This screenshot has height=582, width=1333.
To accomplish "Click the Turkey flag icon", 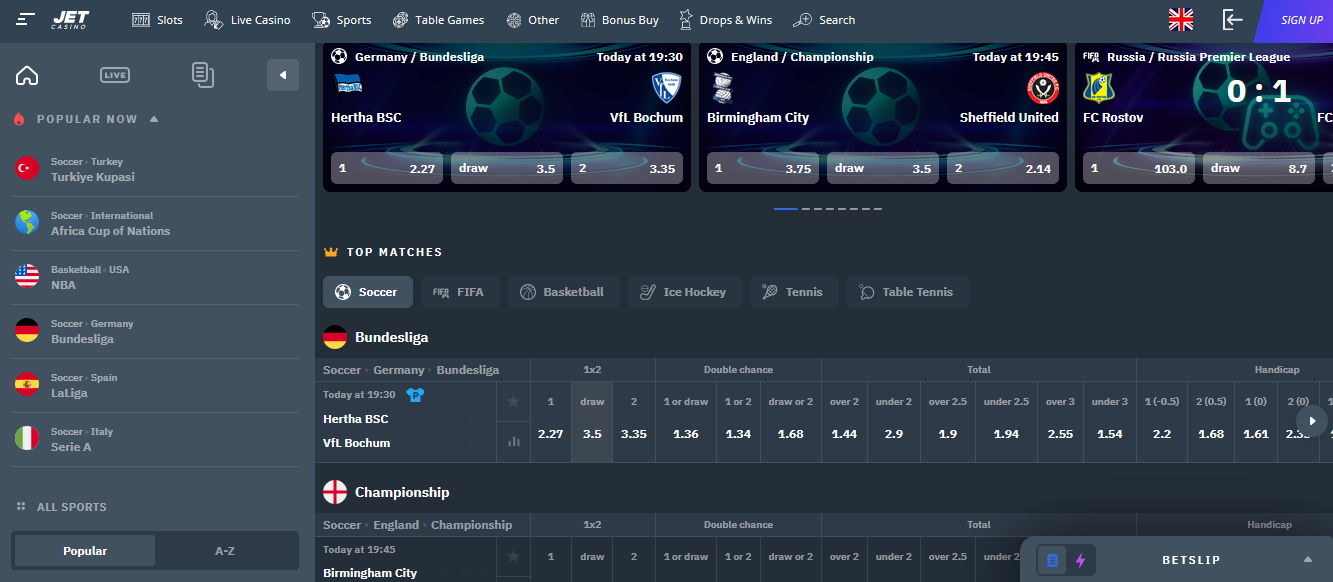I will (x=27, y=168).
